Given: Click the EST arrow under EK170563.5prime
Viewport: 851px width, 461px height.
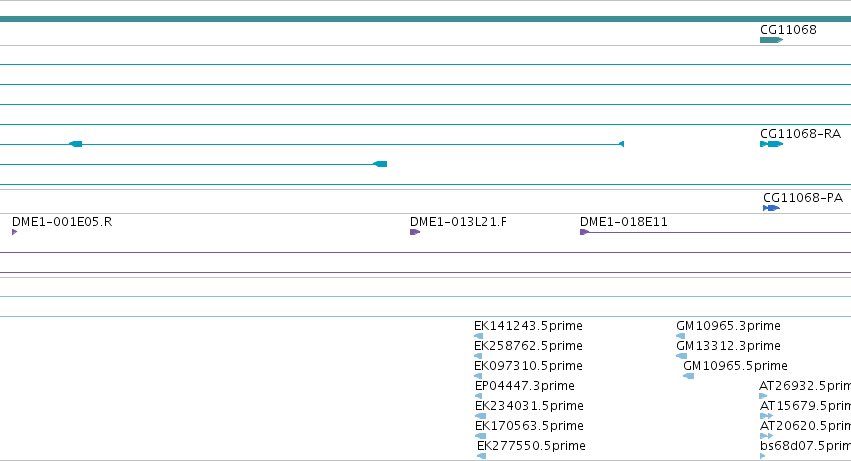Looking at the screenshot, I should (x=480, y=436).
